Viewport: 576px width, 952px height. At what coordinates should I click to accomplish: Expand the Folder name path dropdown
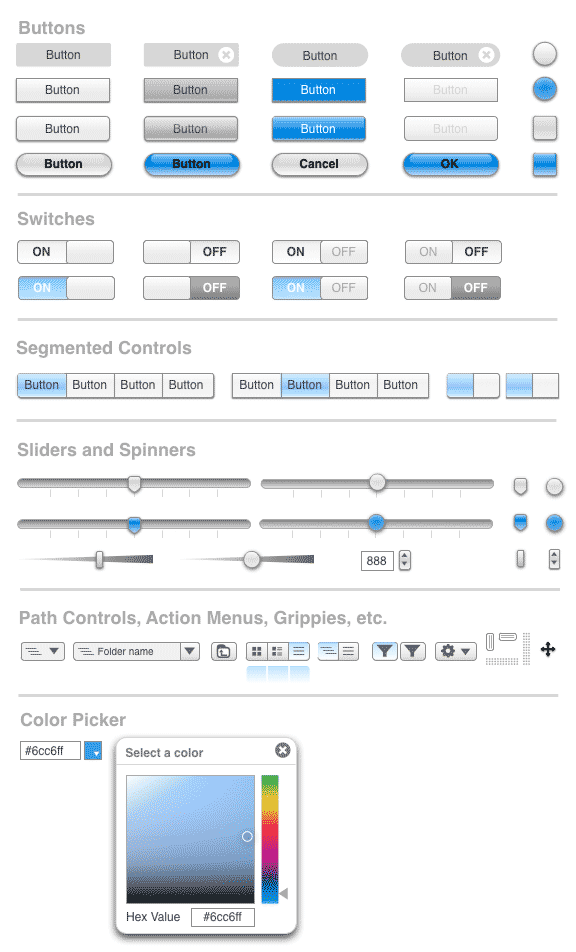(190, 651)
